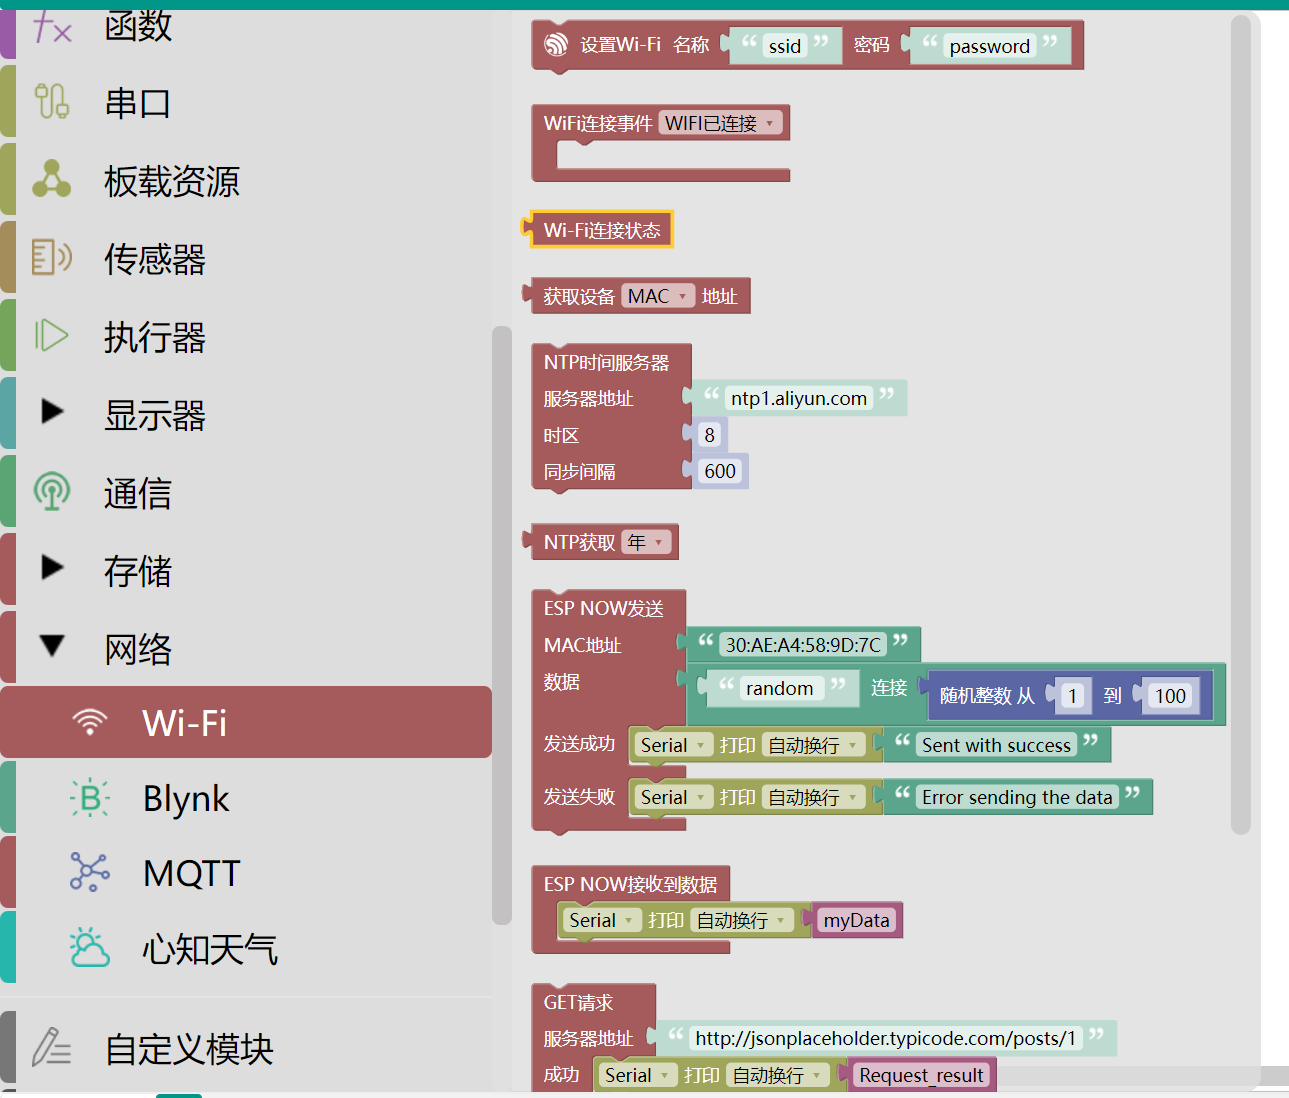Edit the random integer minimum value 1
1289x1098 pixels.
(1072, 696)
